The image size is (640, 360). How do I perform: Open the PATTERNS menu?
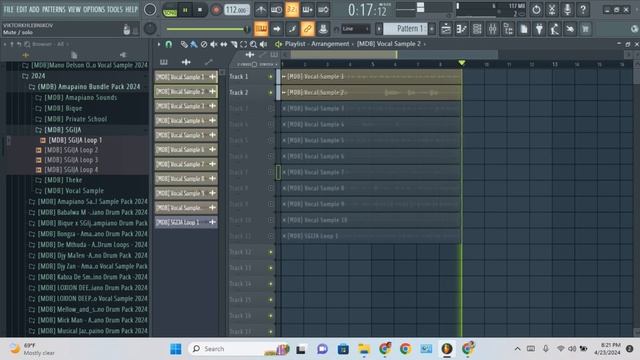[53, 9]
